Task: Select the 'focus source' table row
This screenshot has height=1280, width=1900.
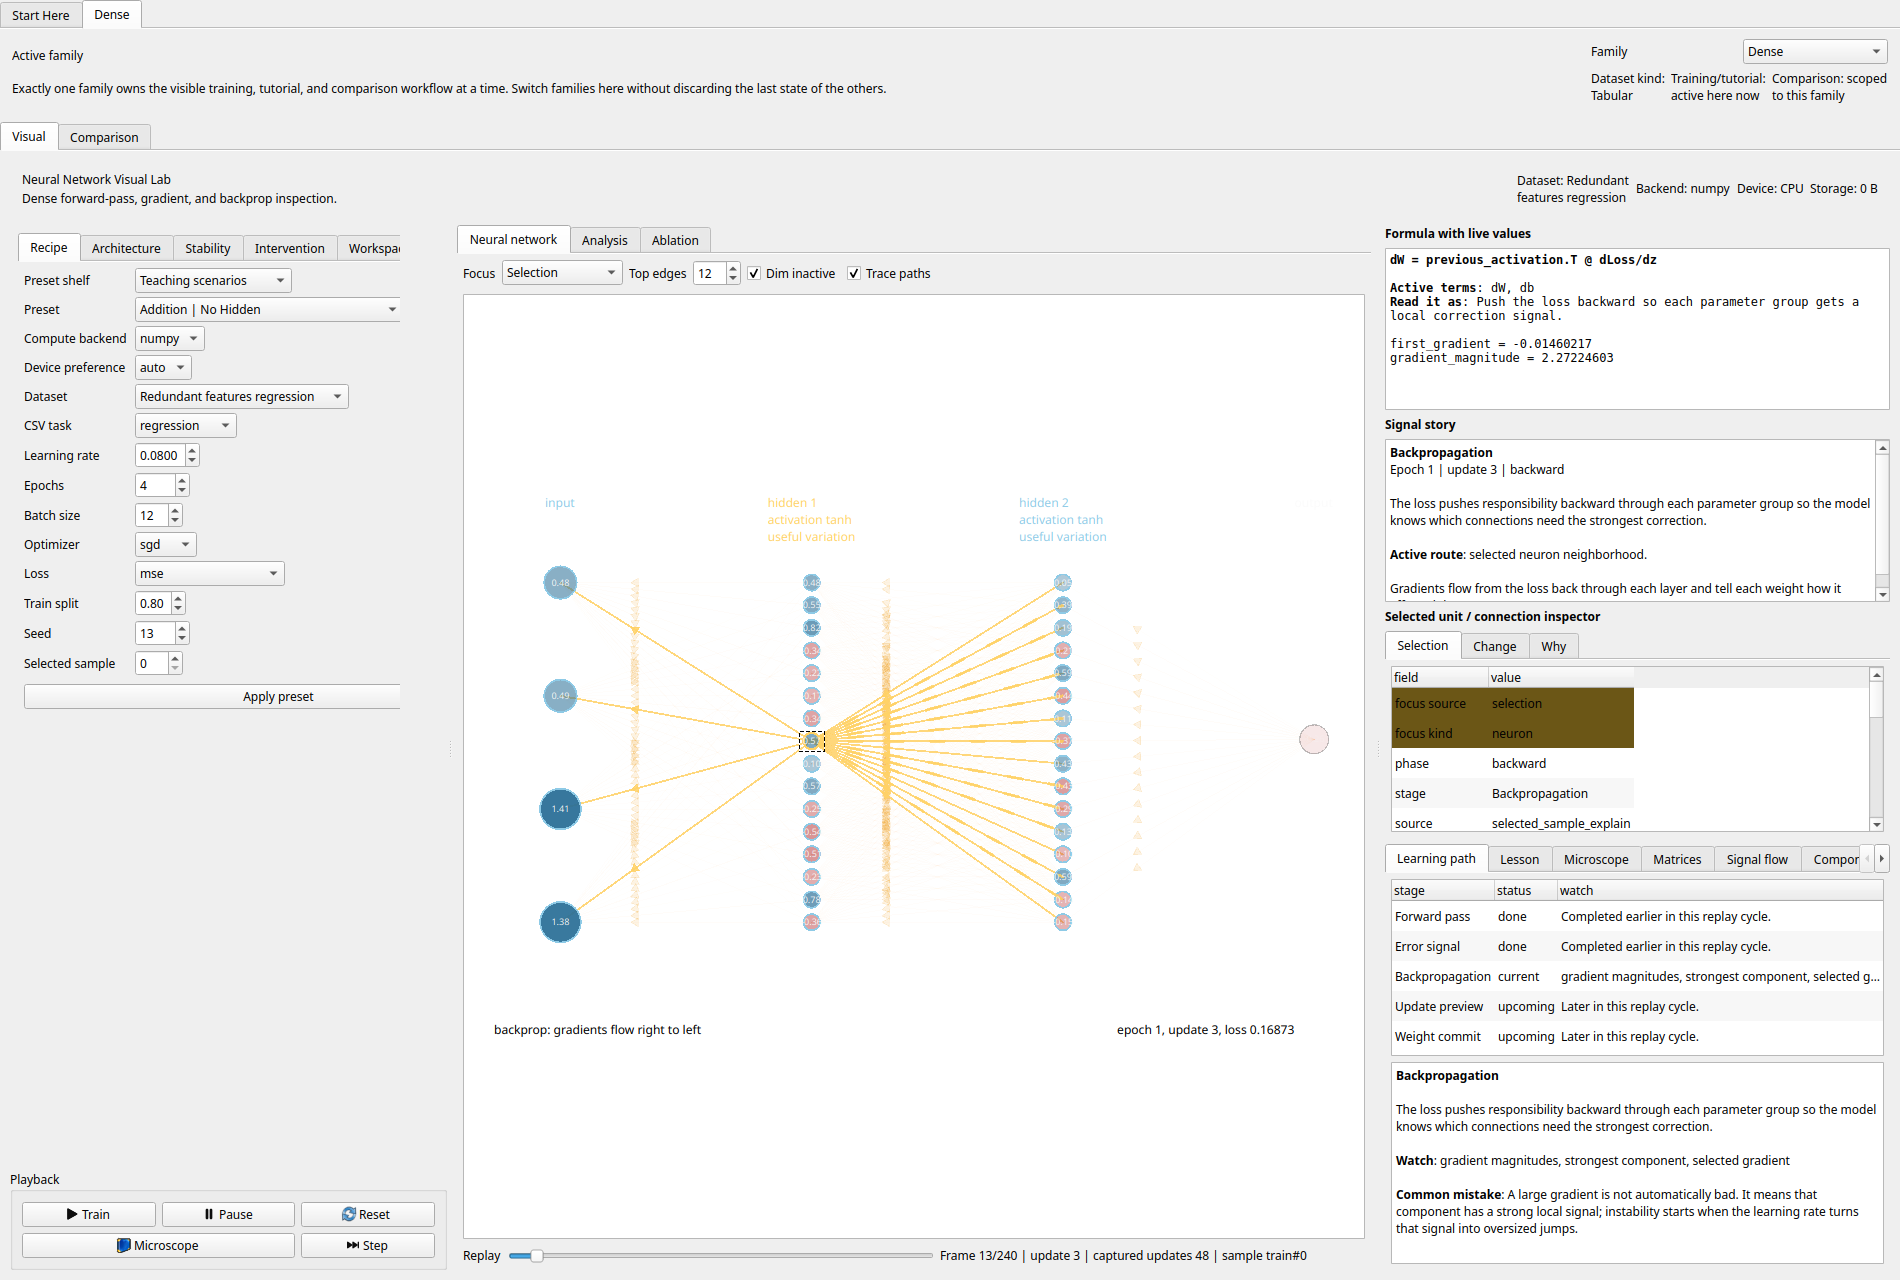Action: tap(1512, 703)
